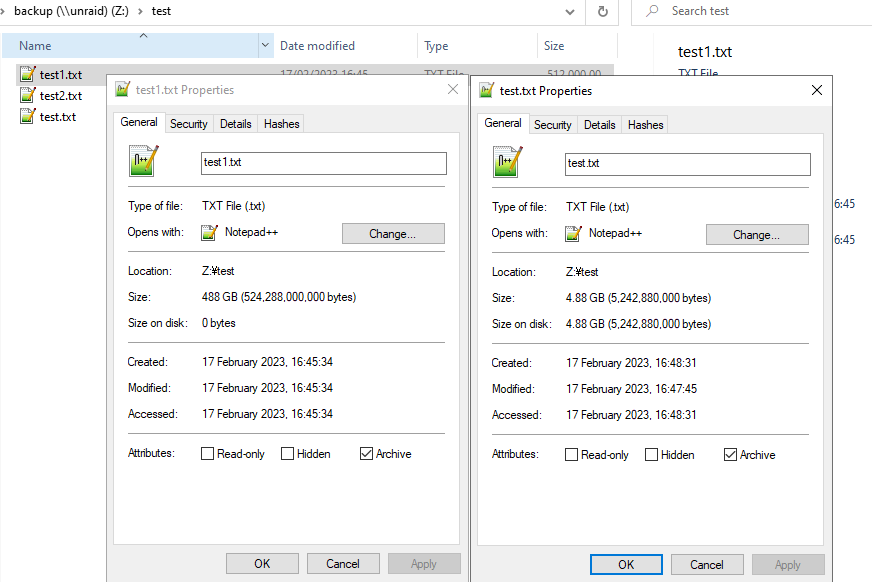
Task: Switch to General tab in test1.txt Properties
Action: 139,122
